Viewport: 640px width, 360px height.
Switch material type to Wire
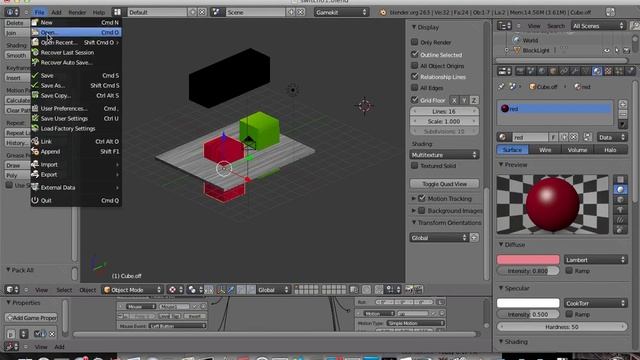point(545,150)
